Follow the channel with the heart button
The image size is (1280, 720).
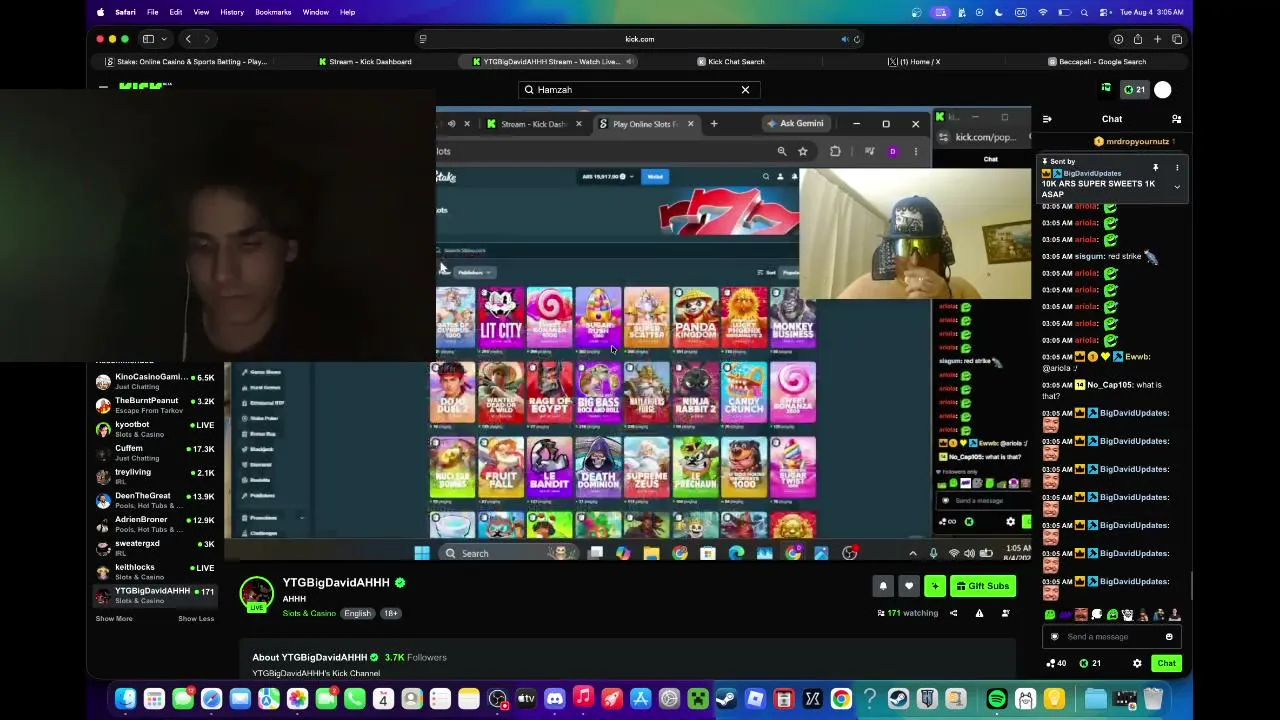coord(909,586)
